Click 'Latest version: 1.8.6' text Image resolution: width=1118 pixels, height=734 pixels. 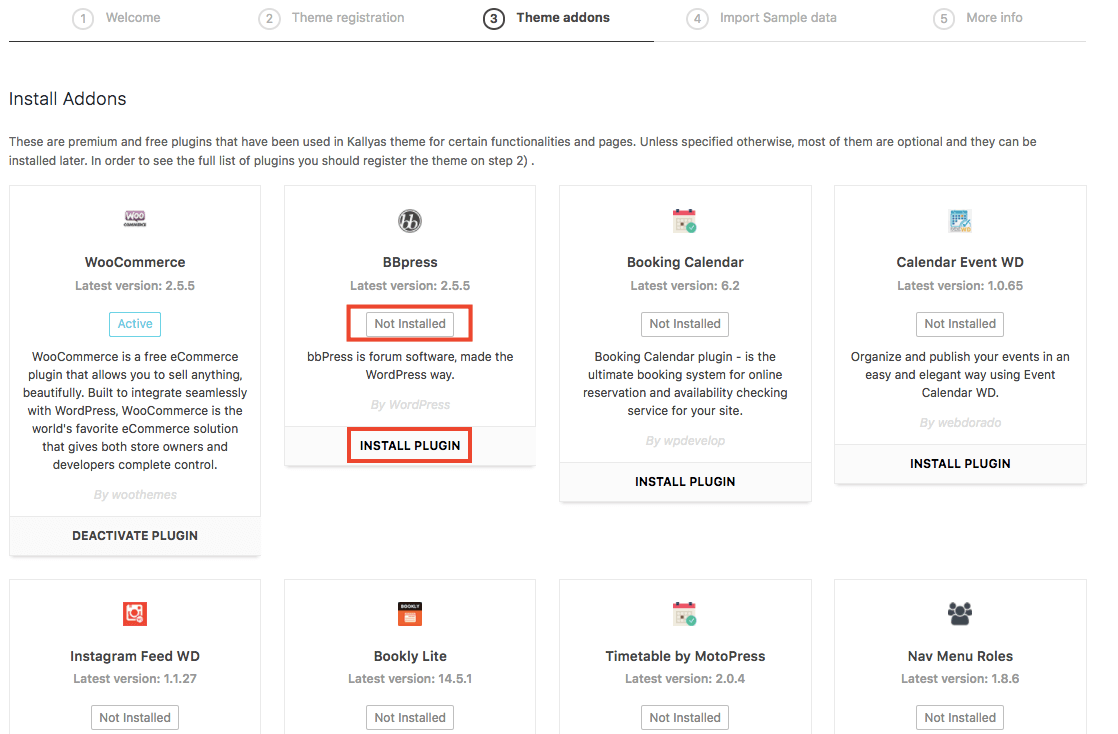tap(960, 679)
